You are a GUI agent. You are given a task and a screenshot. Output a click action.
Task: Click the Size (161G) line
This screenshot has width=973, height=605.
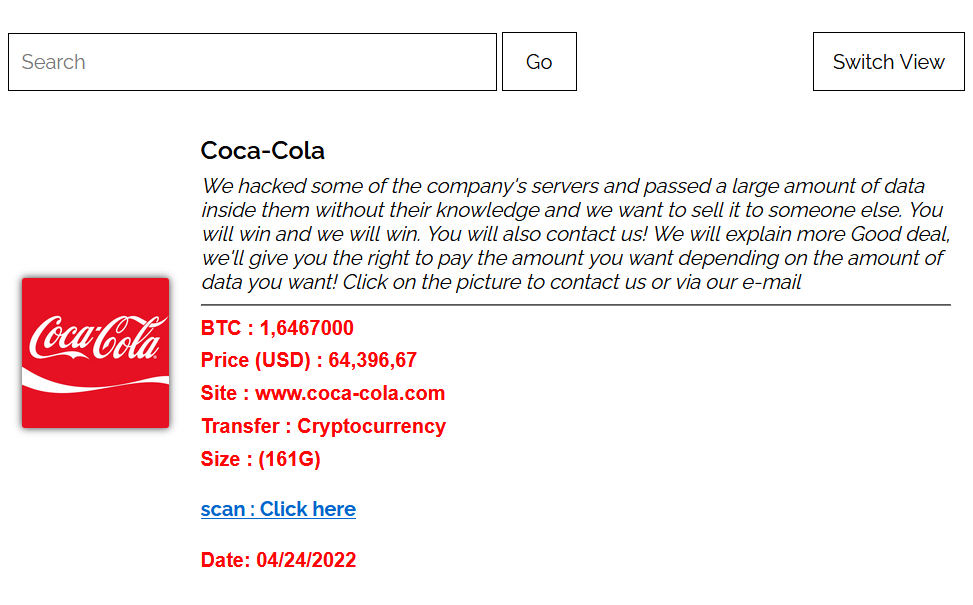point(260,459)
